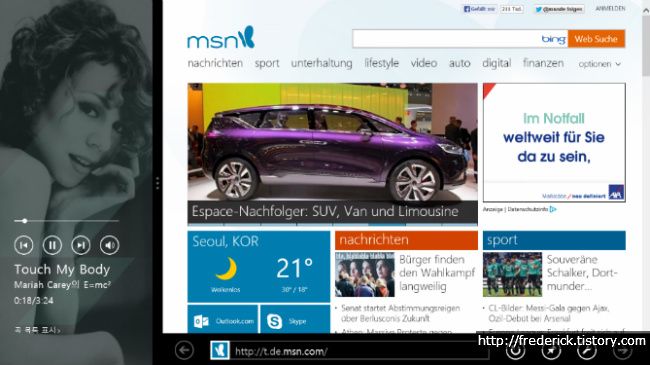This screenshot has height=365, width=650.
Task: Click the scrollbar up arrow
Action: [x=646, y=11]
